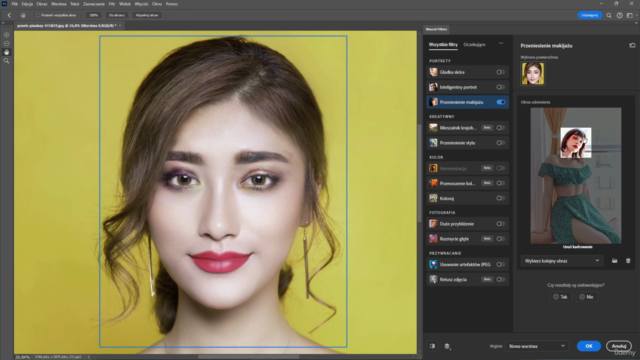The image size is (640, 360).
Task: Click the selected face thumbnail
Action: (533, 73)
